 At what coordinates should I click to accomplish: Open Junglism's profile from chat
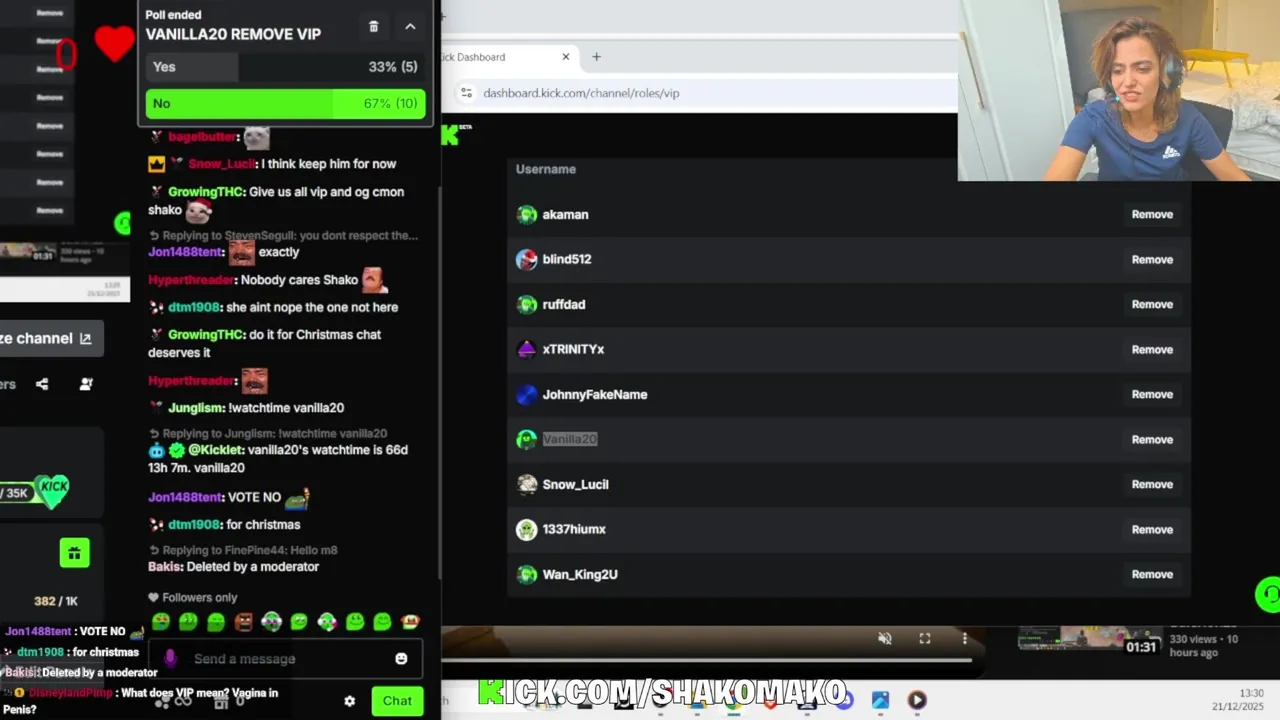tap(196, 408)
